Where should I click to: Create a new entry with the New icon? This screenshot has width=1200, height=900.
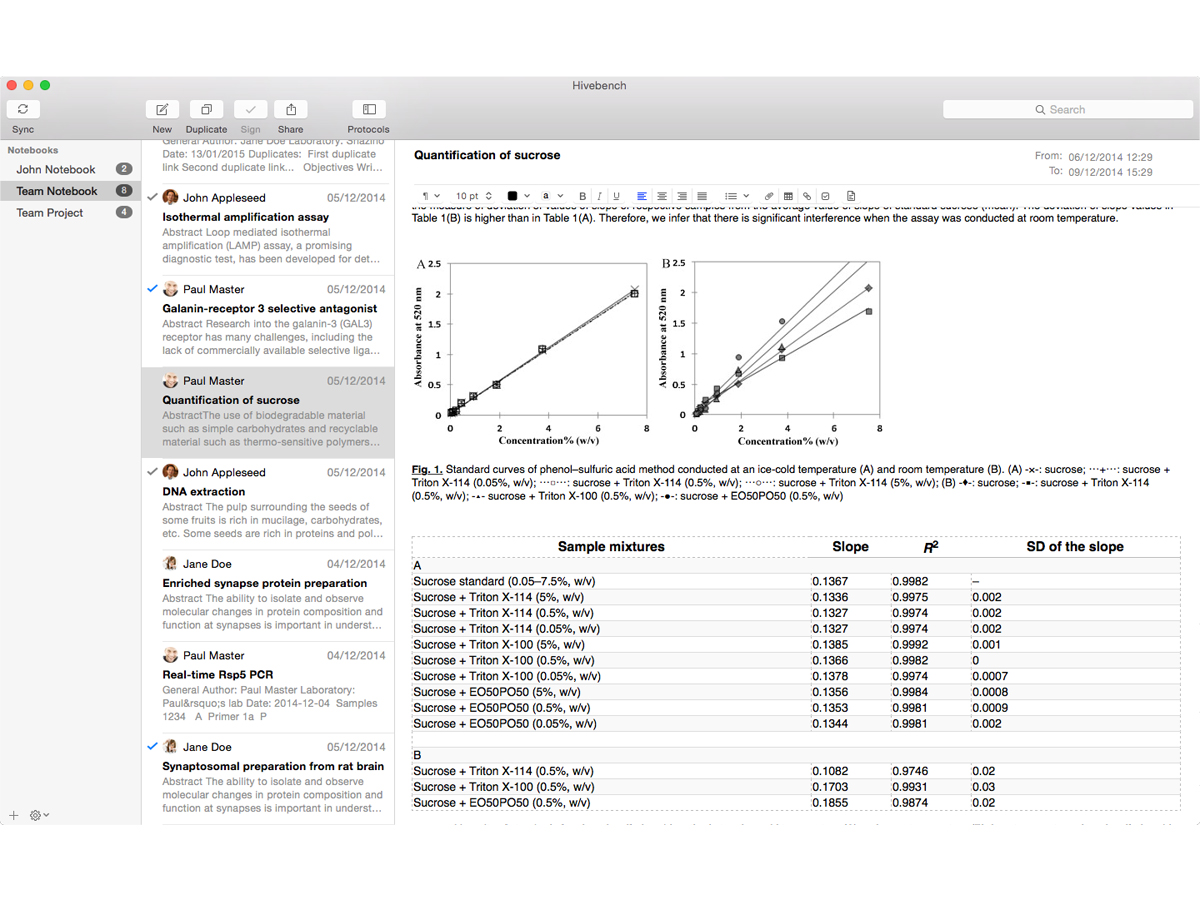(162, 109)
